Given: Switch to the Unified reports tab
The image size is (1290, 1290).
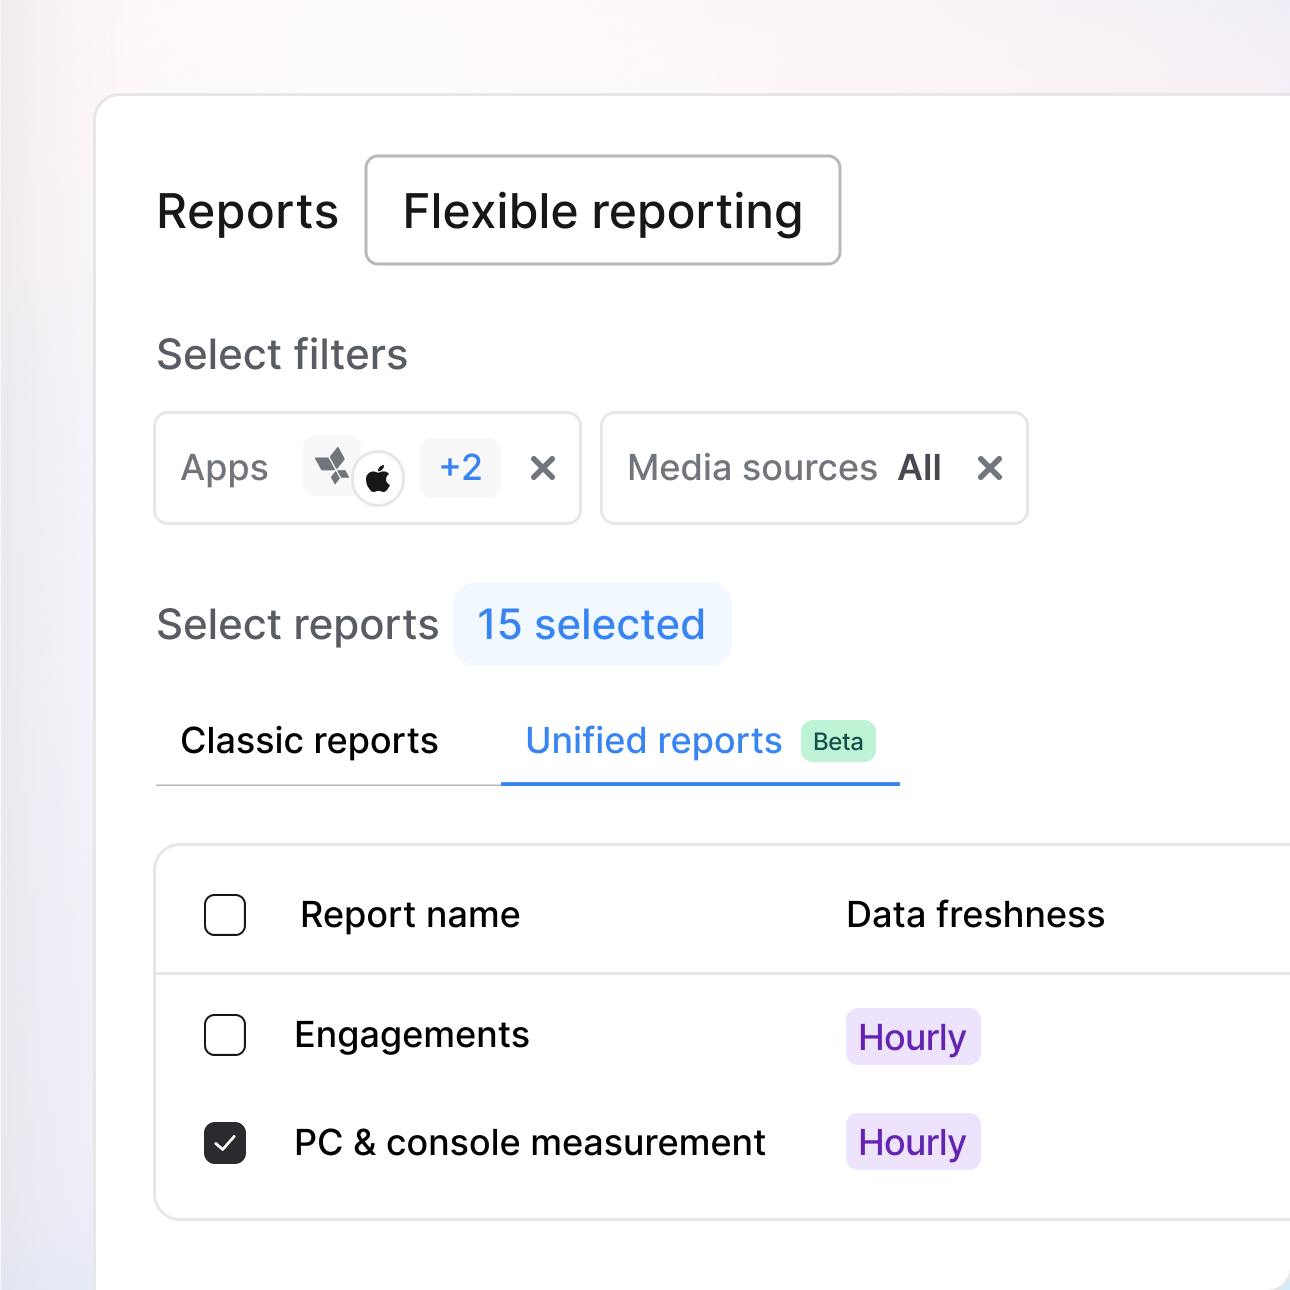Looking at the screenshot, I should coord(654,741).
